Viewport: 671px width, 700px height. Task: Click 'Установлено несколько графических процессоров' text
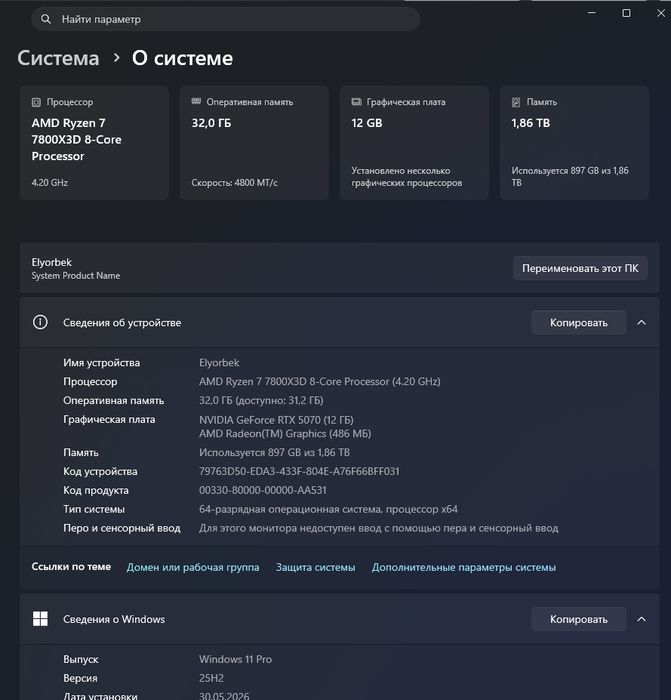pyautogui.click(x=407, y=176)
